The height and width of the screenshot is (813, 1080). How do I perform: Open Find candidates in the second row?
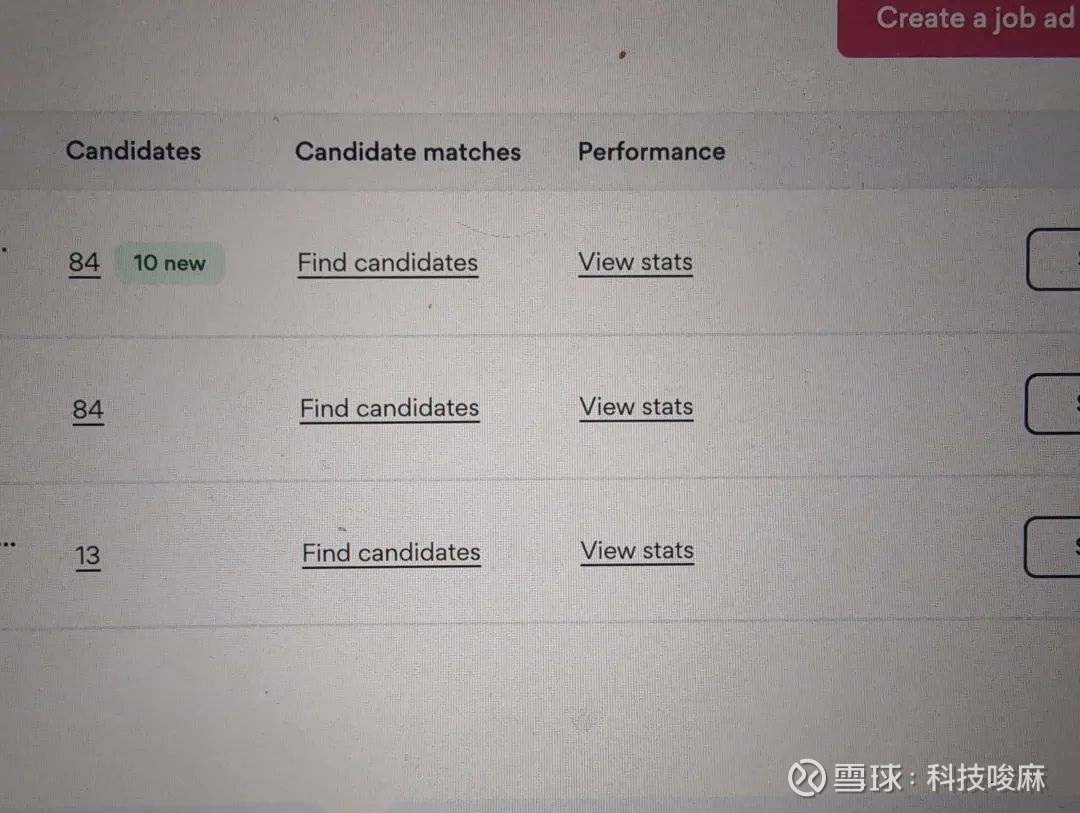point(389,409)
